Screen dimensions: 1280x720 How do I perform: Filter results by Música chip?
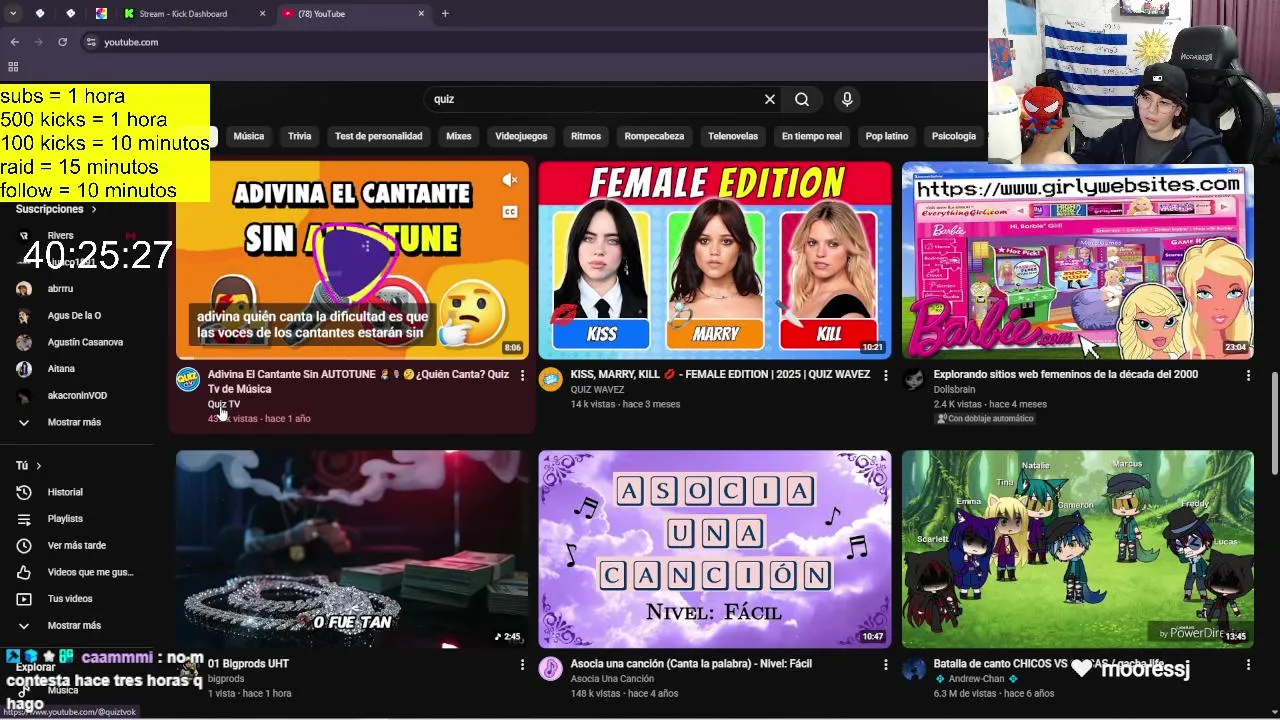tap(249, 136)
